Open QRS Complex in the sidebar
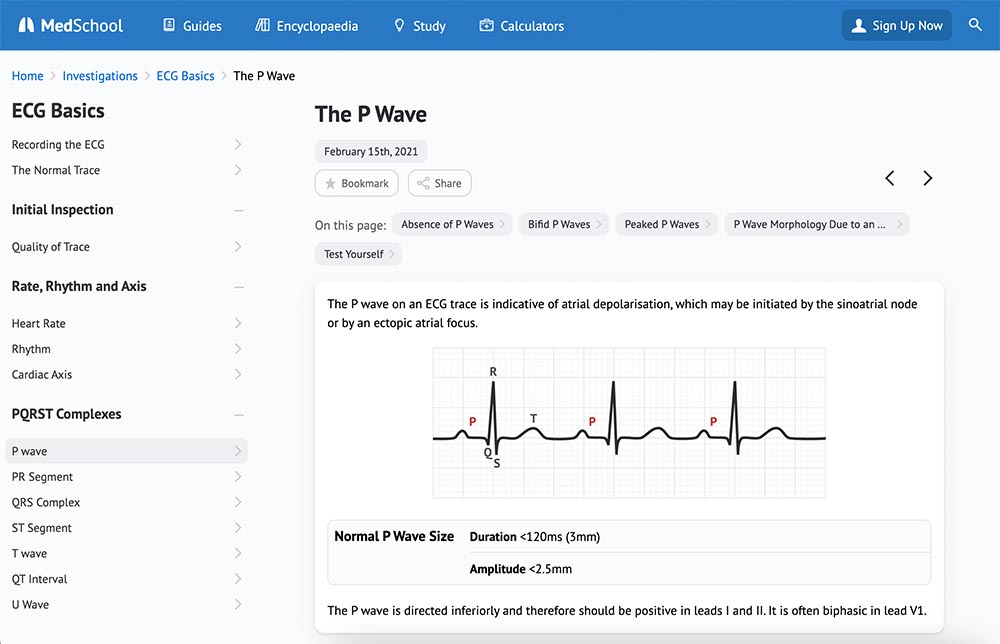1000x644 pixels. (x=46, y=503)
